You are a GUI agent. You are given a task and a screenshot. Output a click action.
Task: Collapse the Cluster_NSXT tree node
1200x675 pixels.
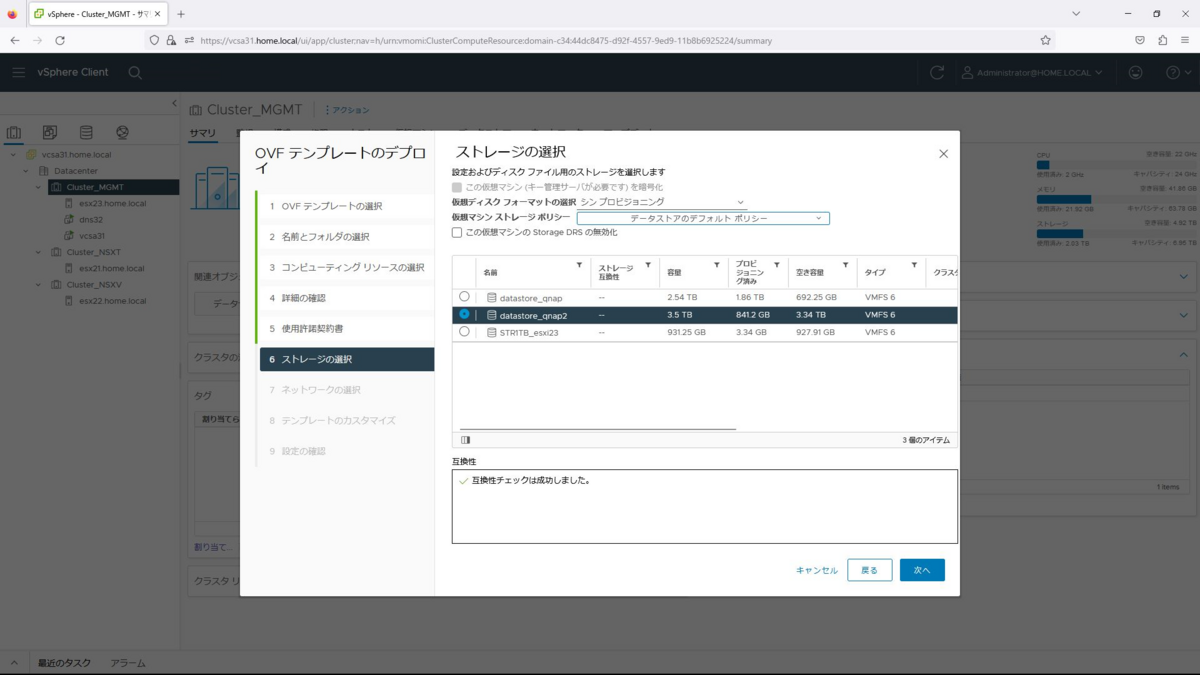pos(39,252)
